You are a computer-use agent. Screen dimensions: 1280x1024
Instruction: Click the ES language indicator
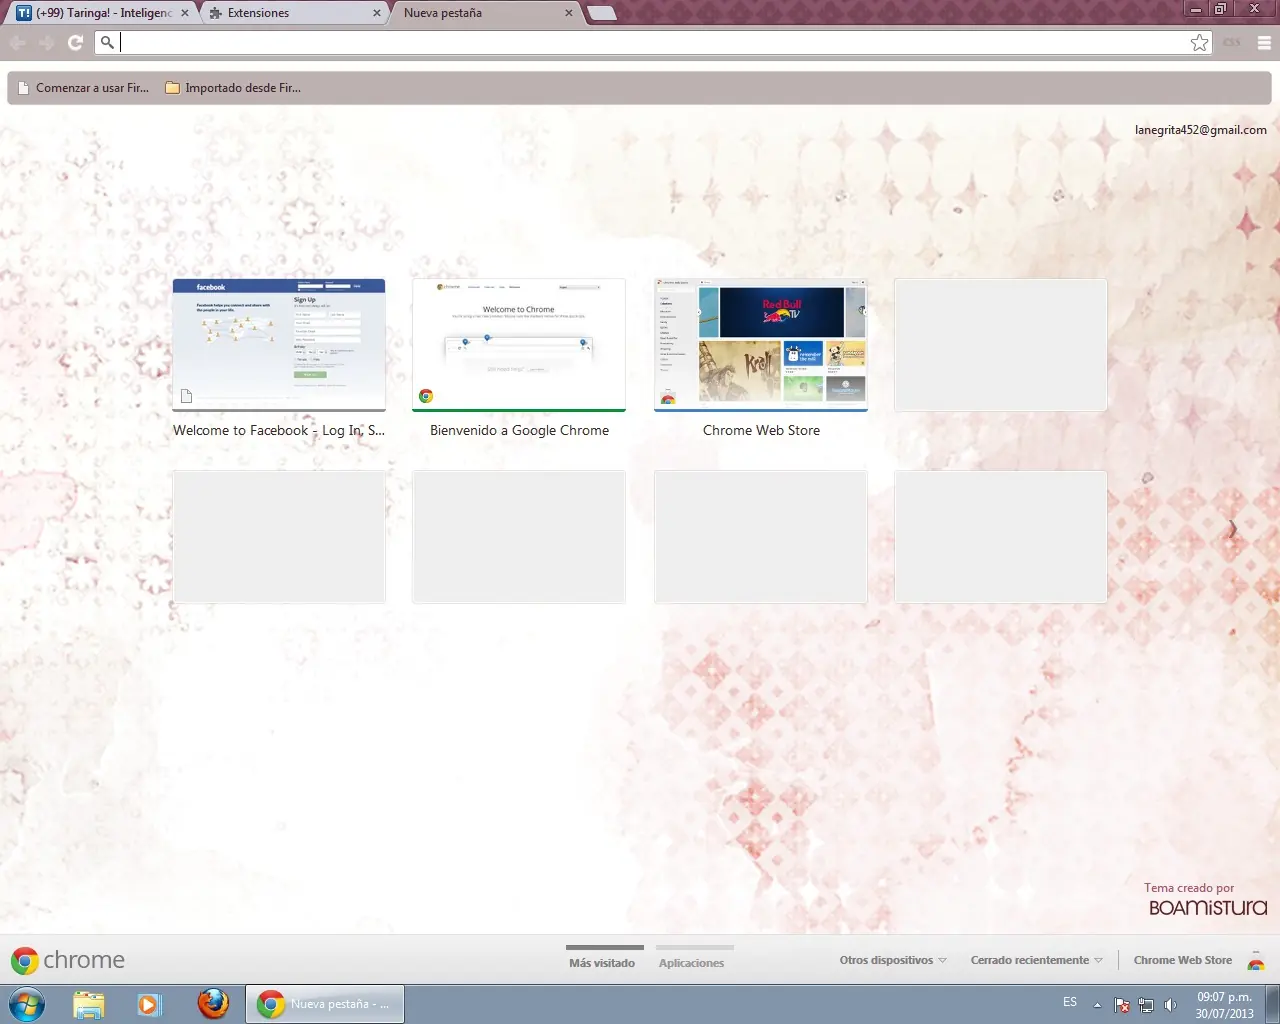1070,1002
